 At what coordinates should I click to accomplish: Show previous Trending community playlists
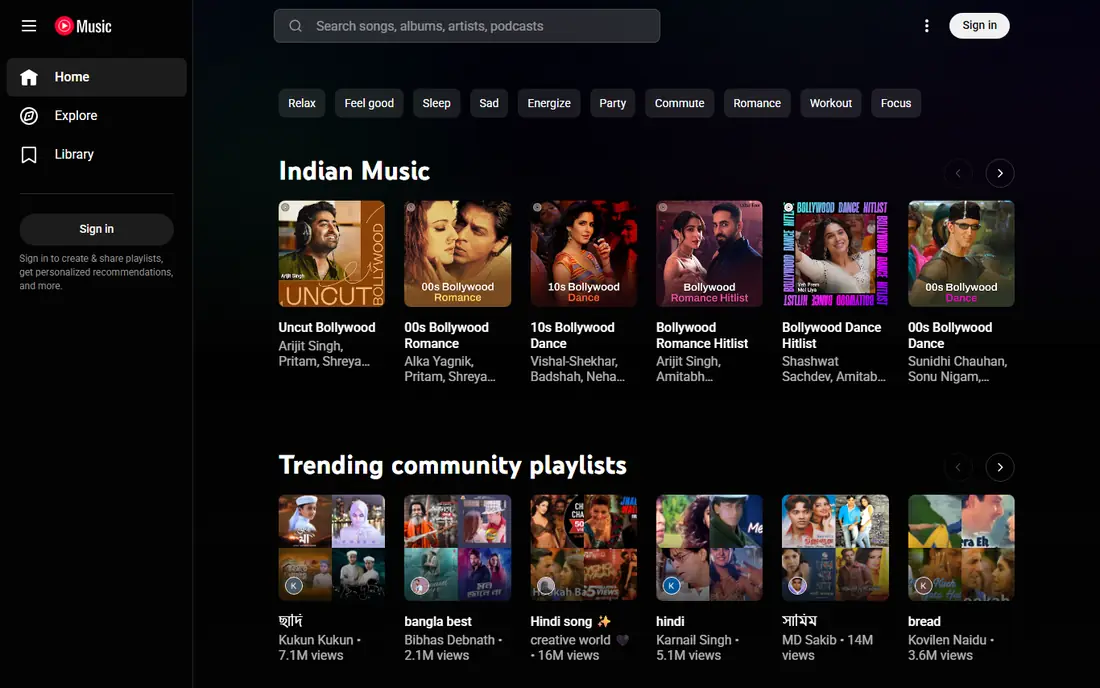(x=958, y=467)
